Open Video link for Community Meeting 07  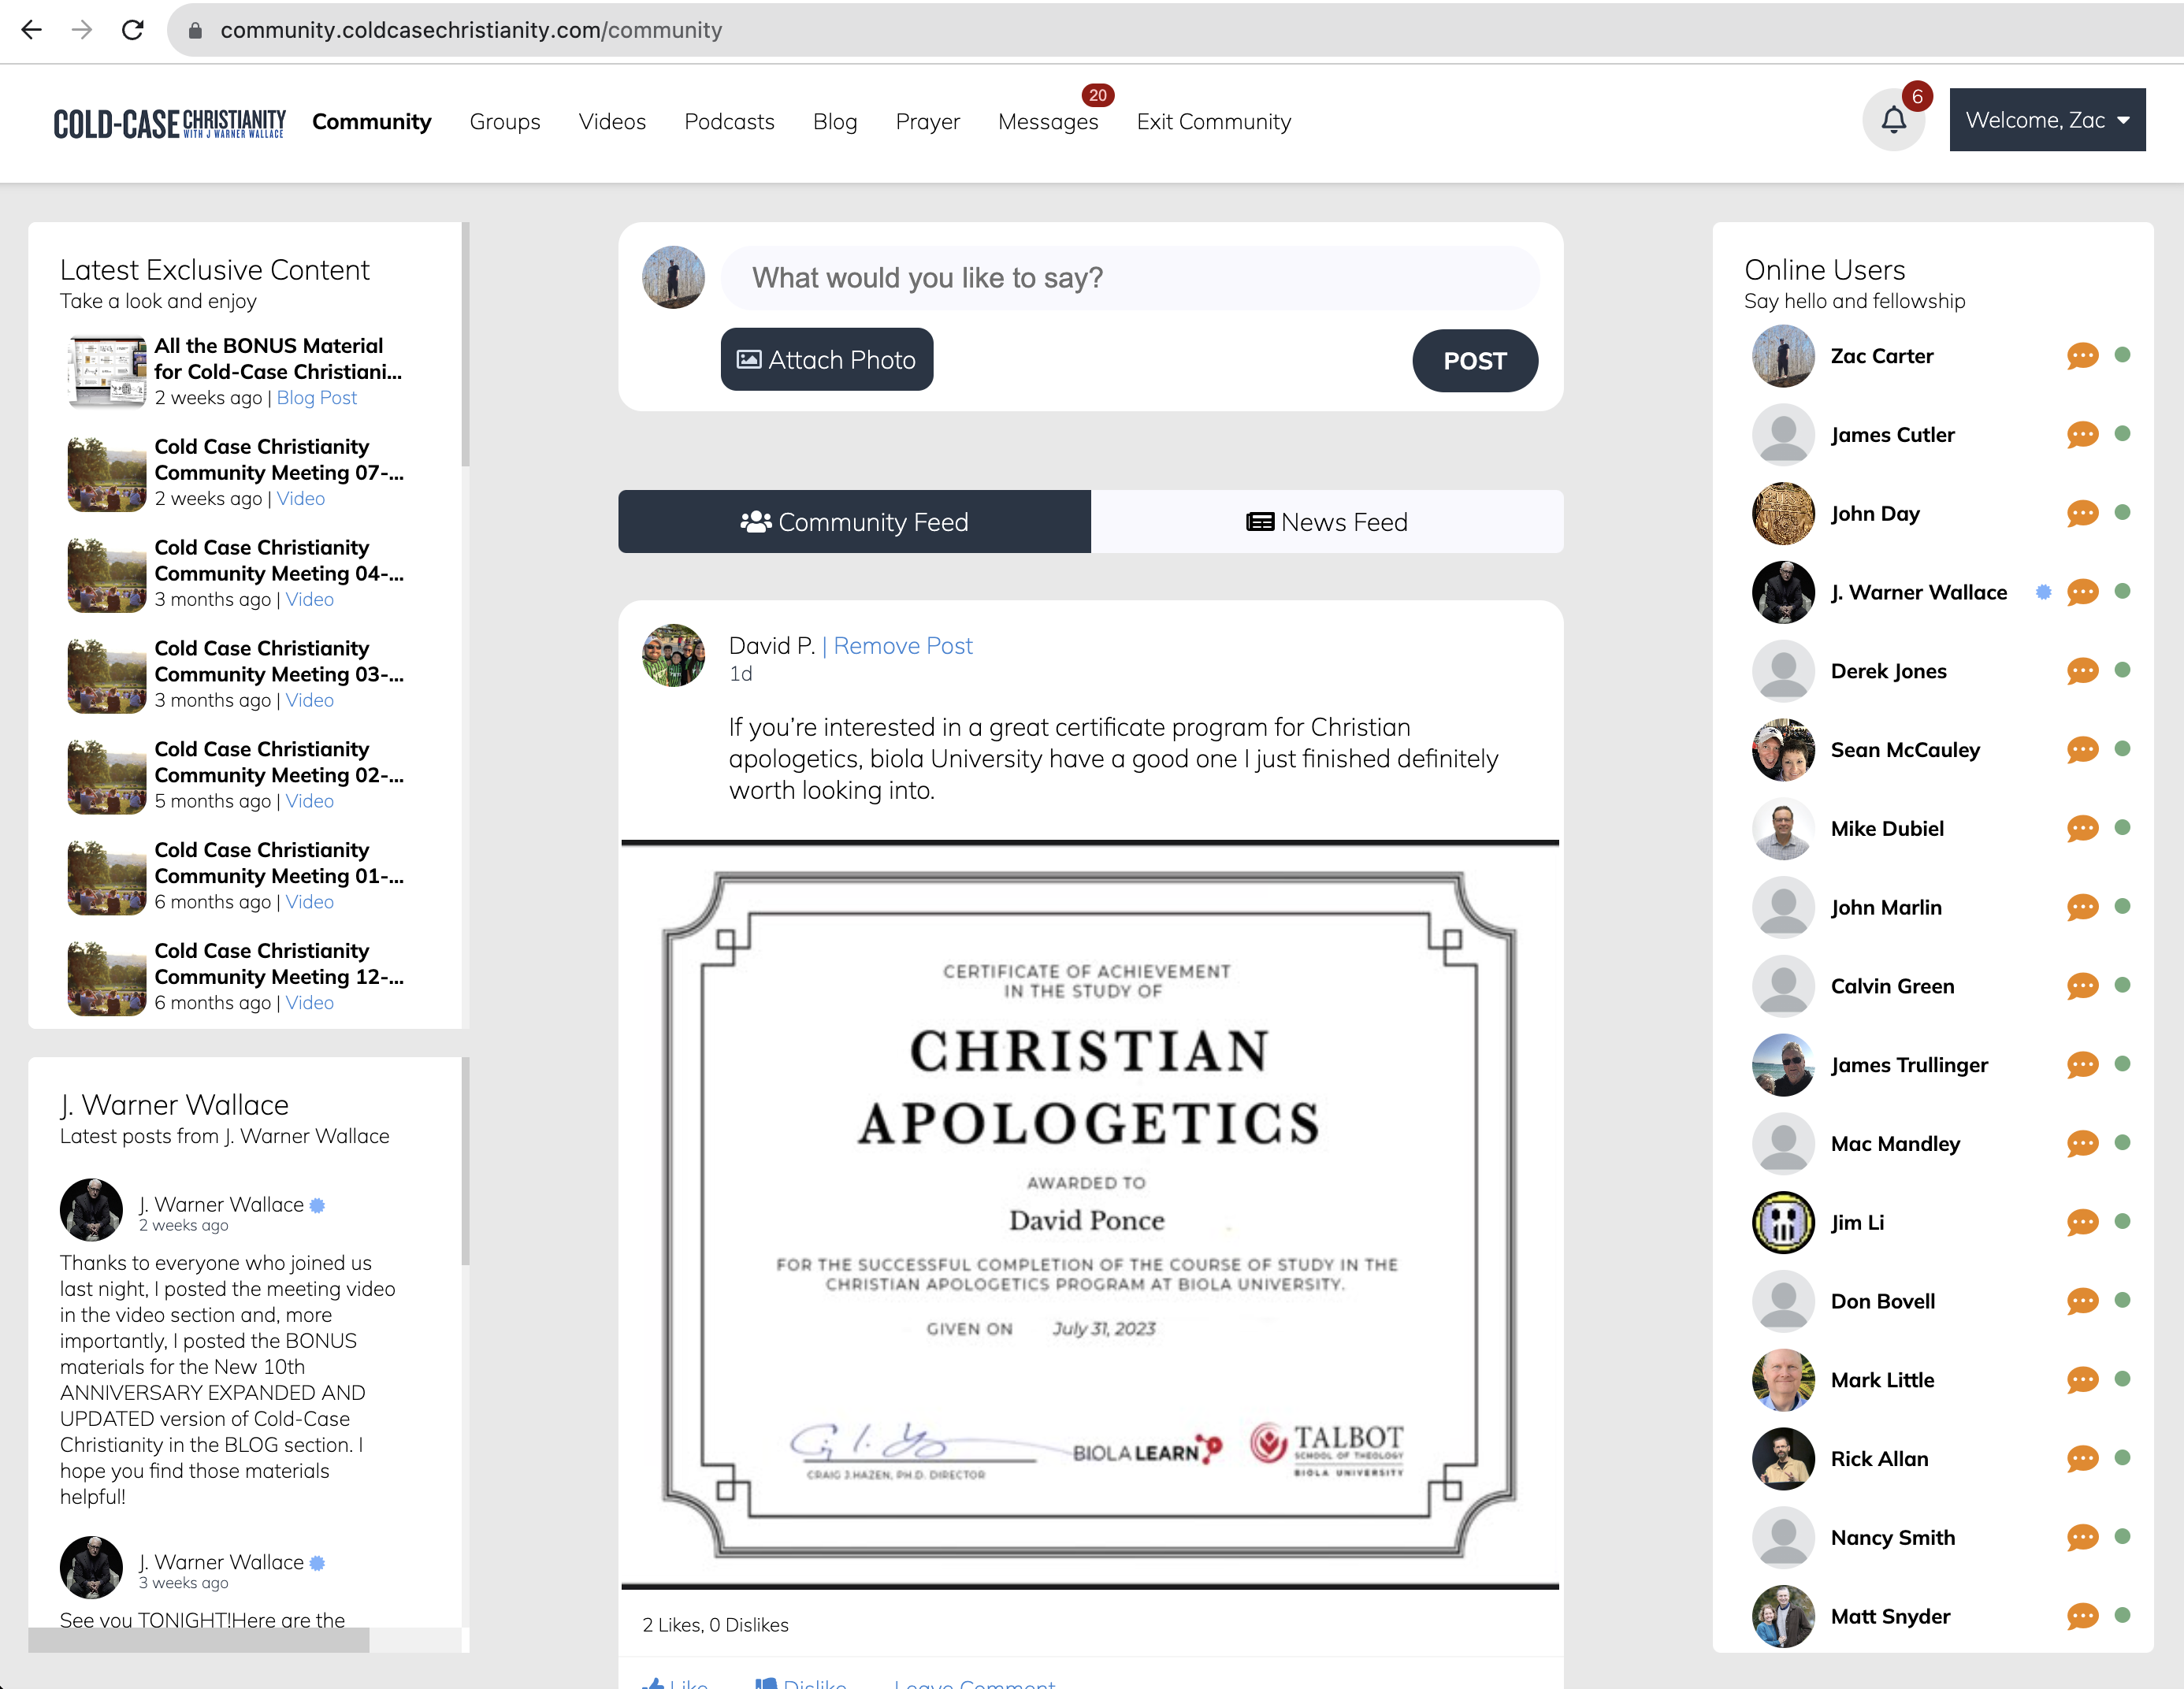(300, 499)
